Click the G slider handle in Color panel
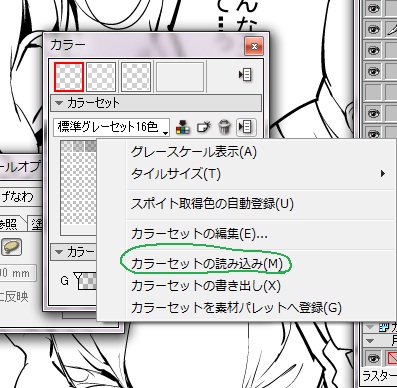The height and width of the screenshot is (388, 397). tap(78, 276)
